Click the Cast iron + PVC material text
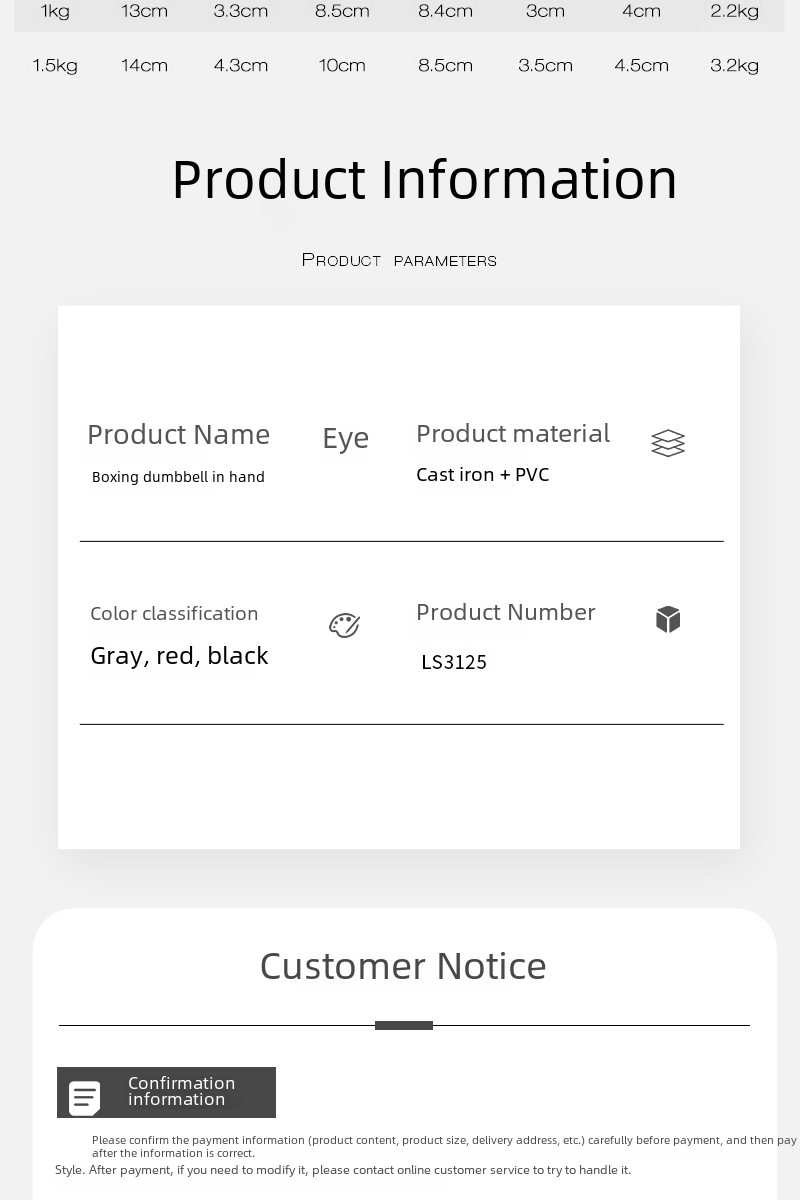Image resolution: width=800 pixels, height=1200 pixels. 483,475
